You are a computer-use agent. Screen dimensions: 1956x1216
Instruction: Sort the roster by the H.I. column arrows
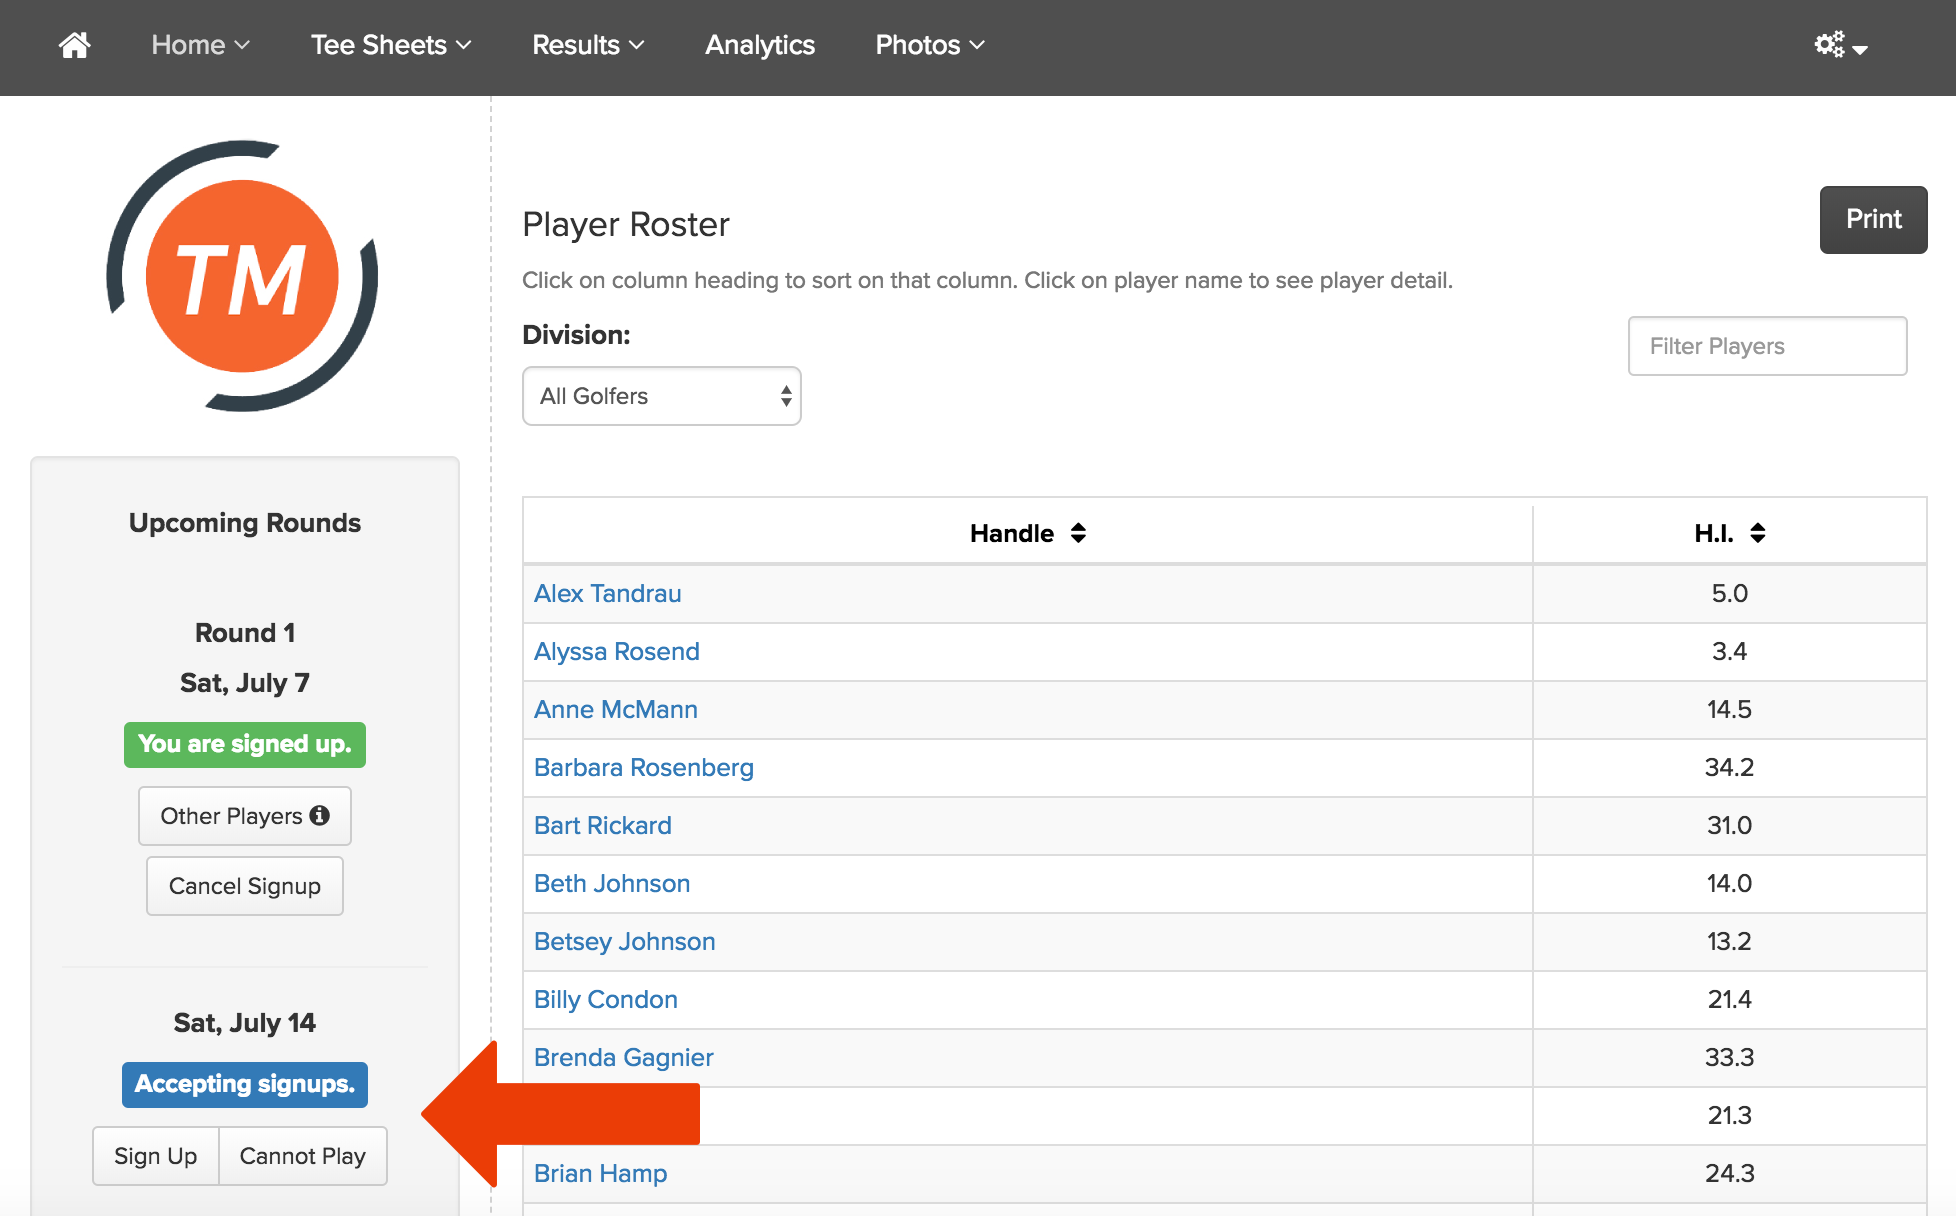[x=1758, y=533]
